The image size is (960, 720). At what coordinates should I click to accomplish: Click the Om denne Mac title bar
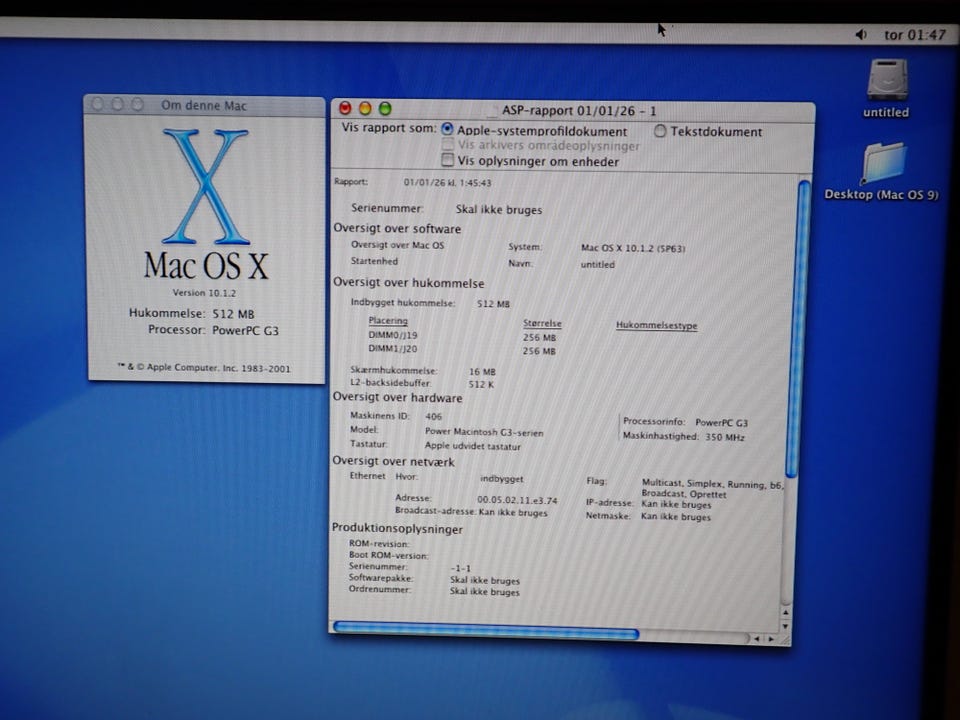204,105
